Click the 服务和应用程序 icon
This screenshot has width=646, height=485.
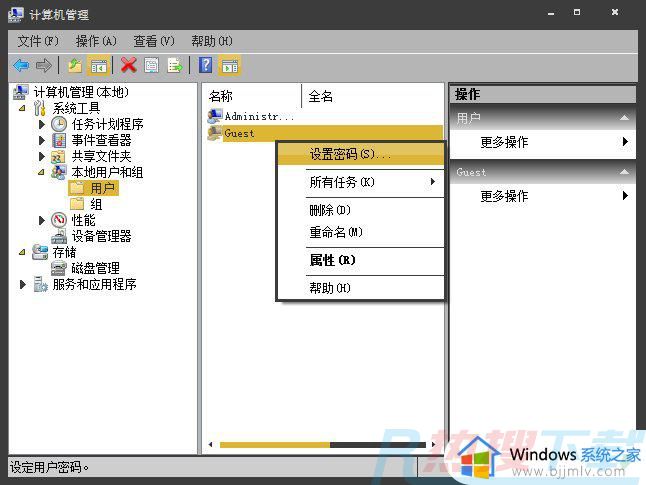[40, 284]
